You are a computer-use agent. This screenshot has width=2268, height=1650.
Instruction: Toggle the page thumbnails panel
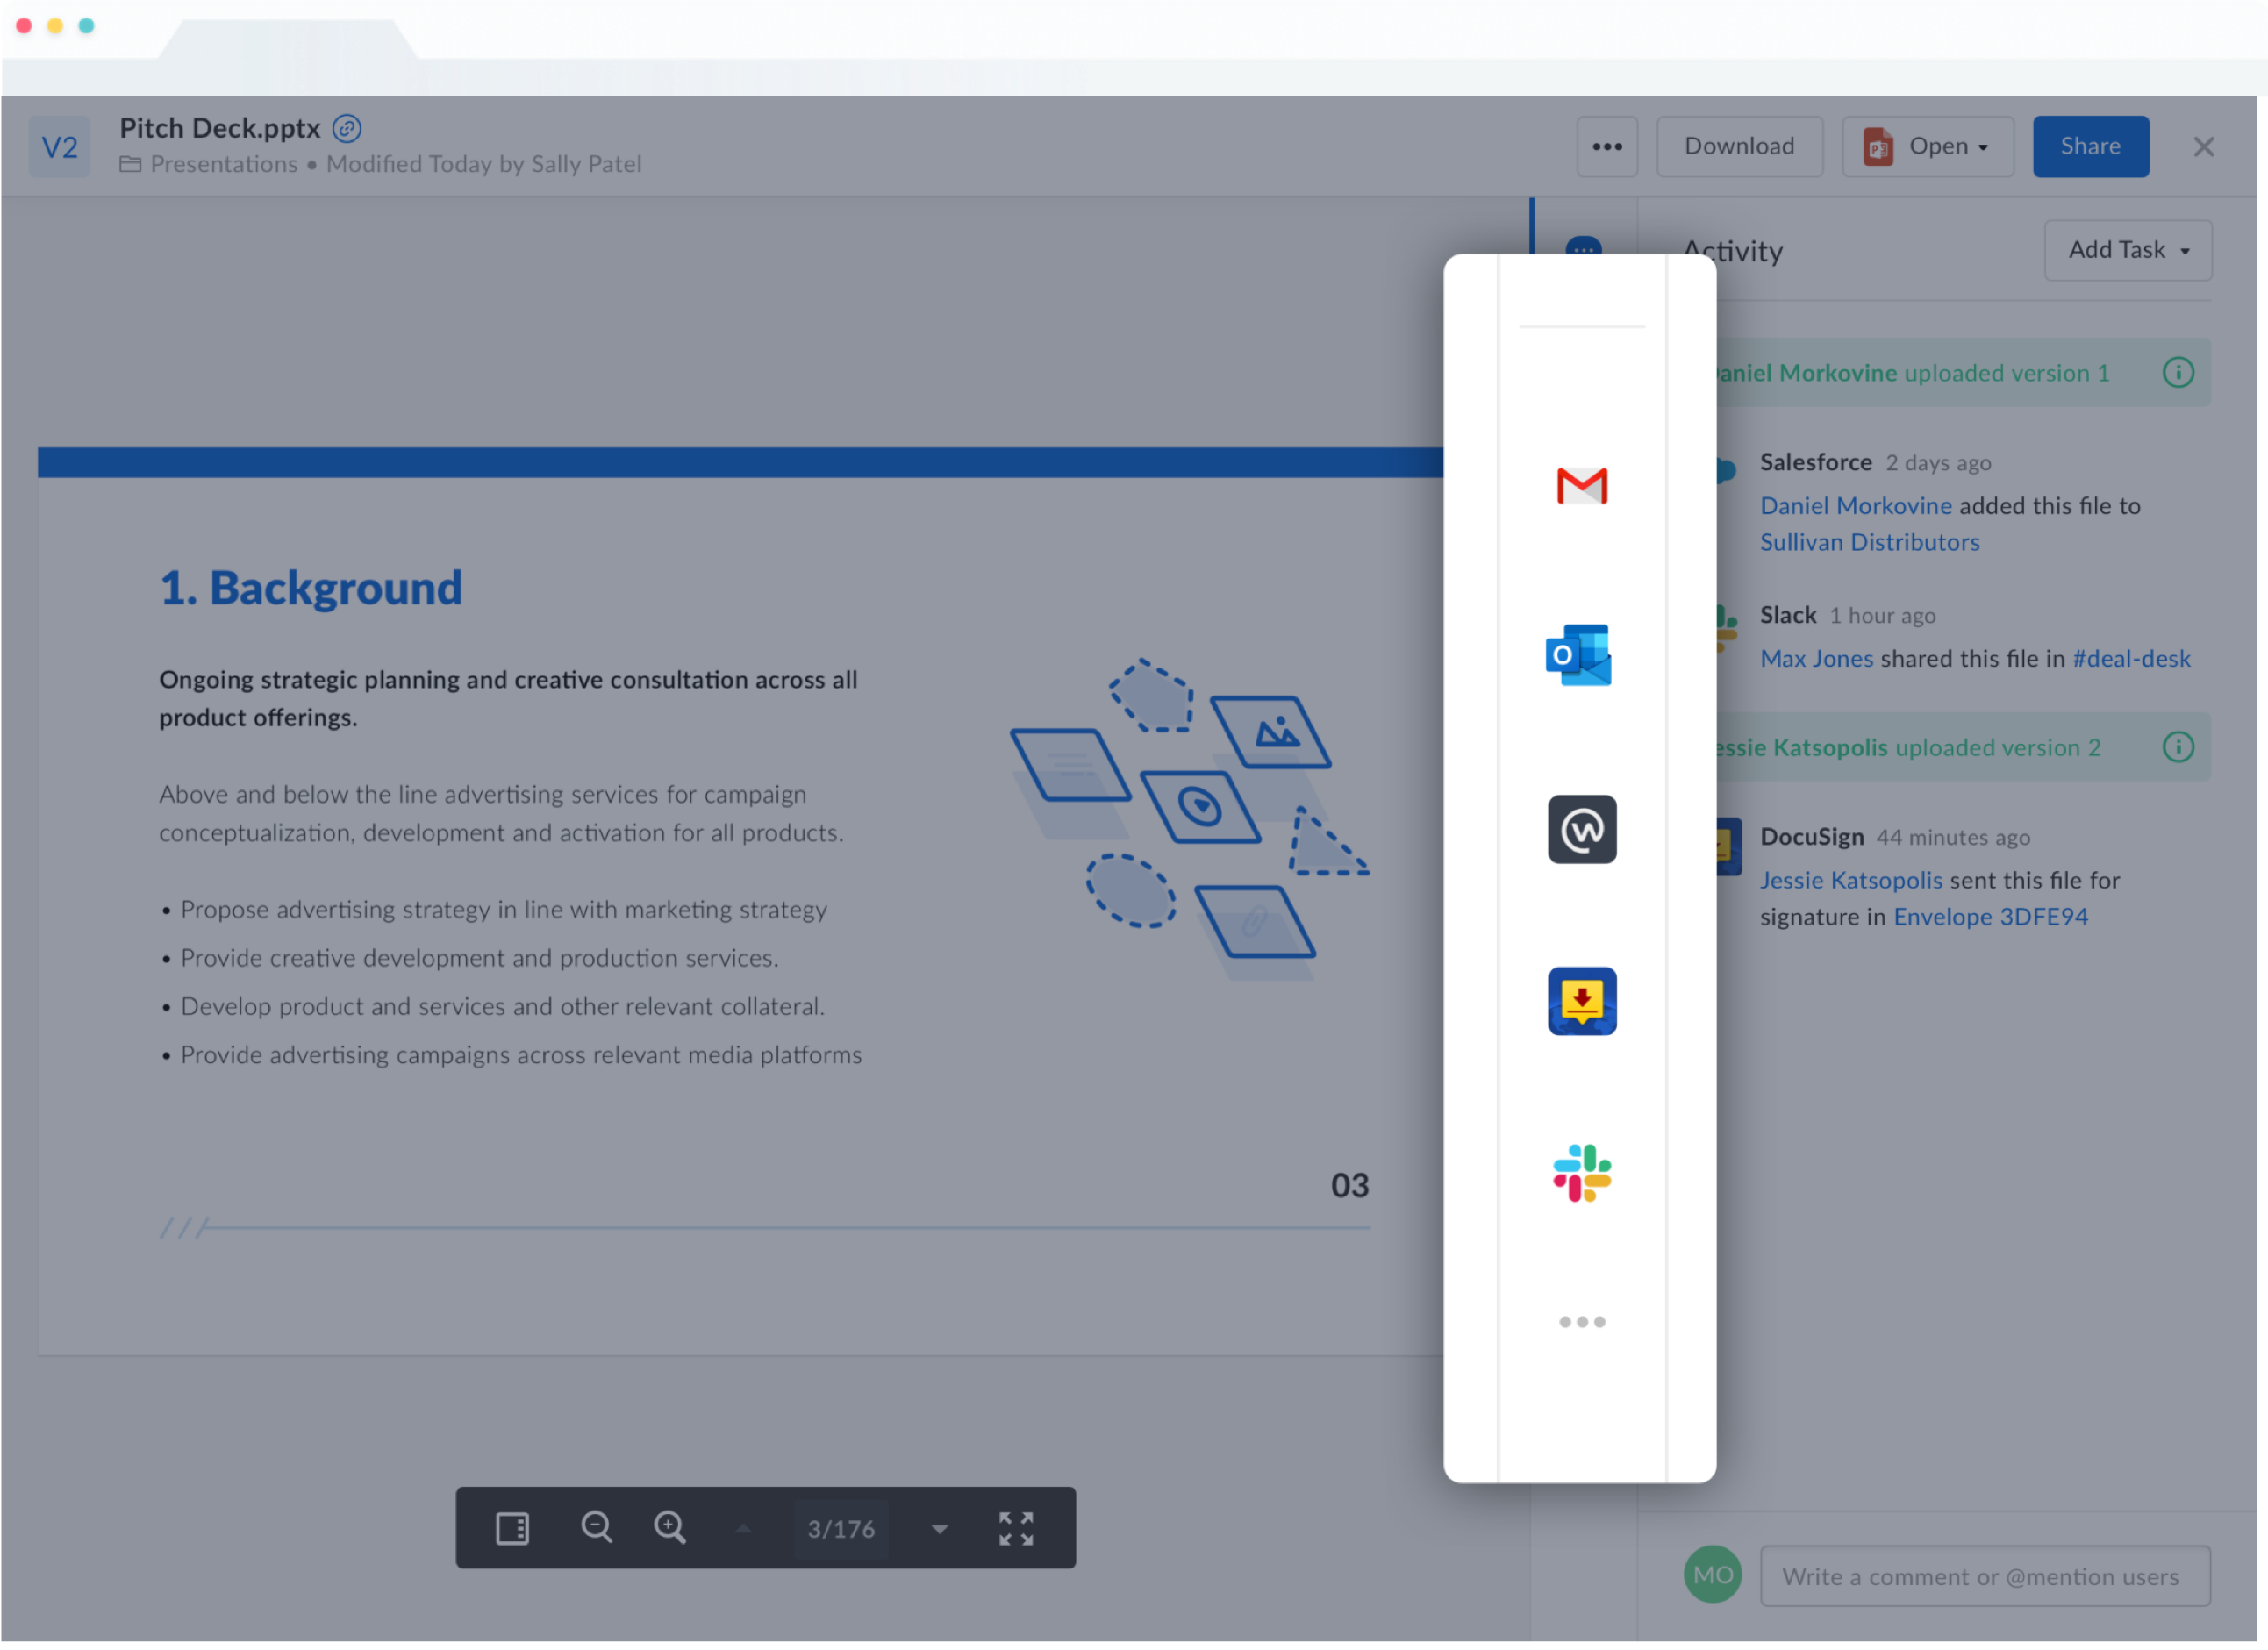click(512, 1527)
